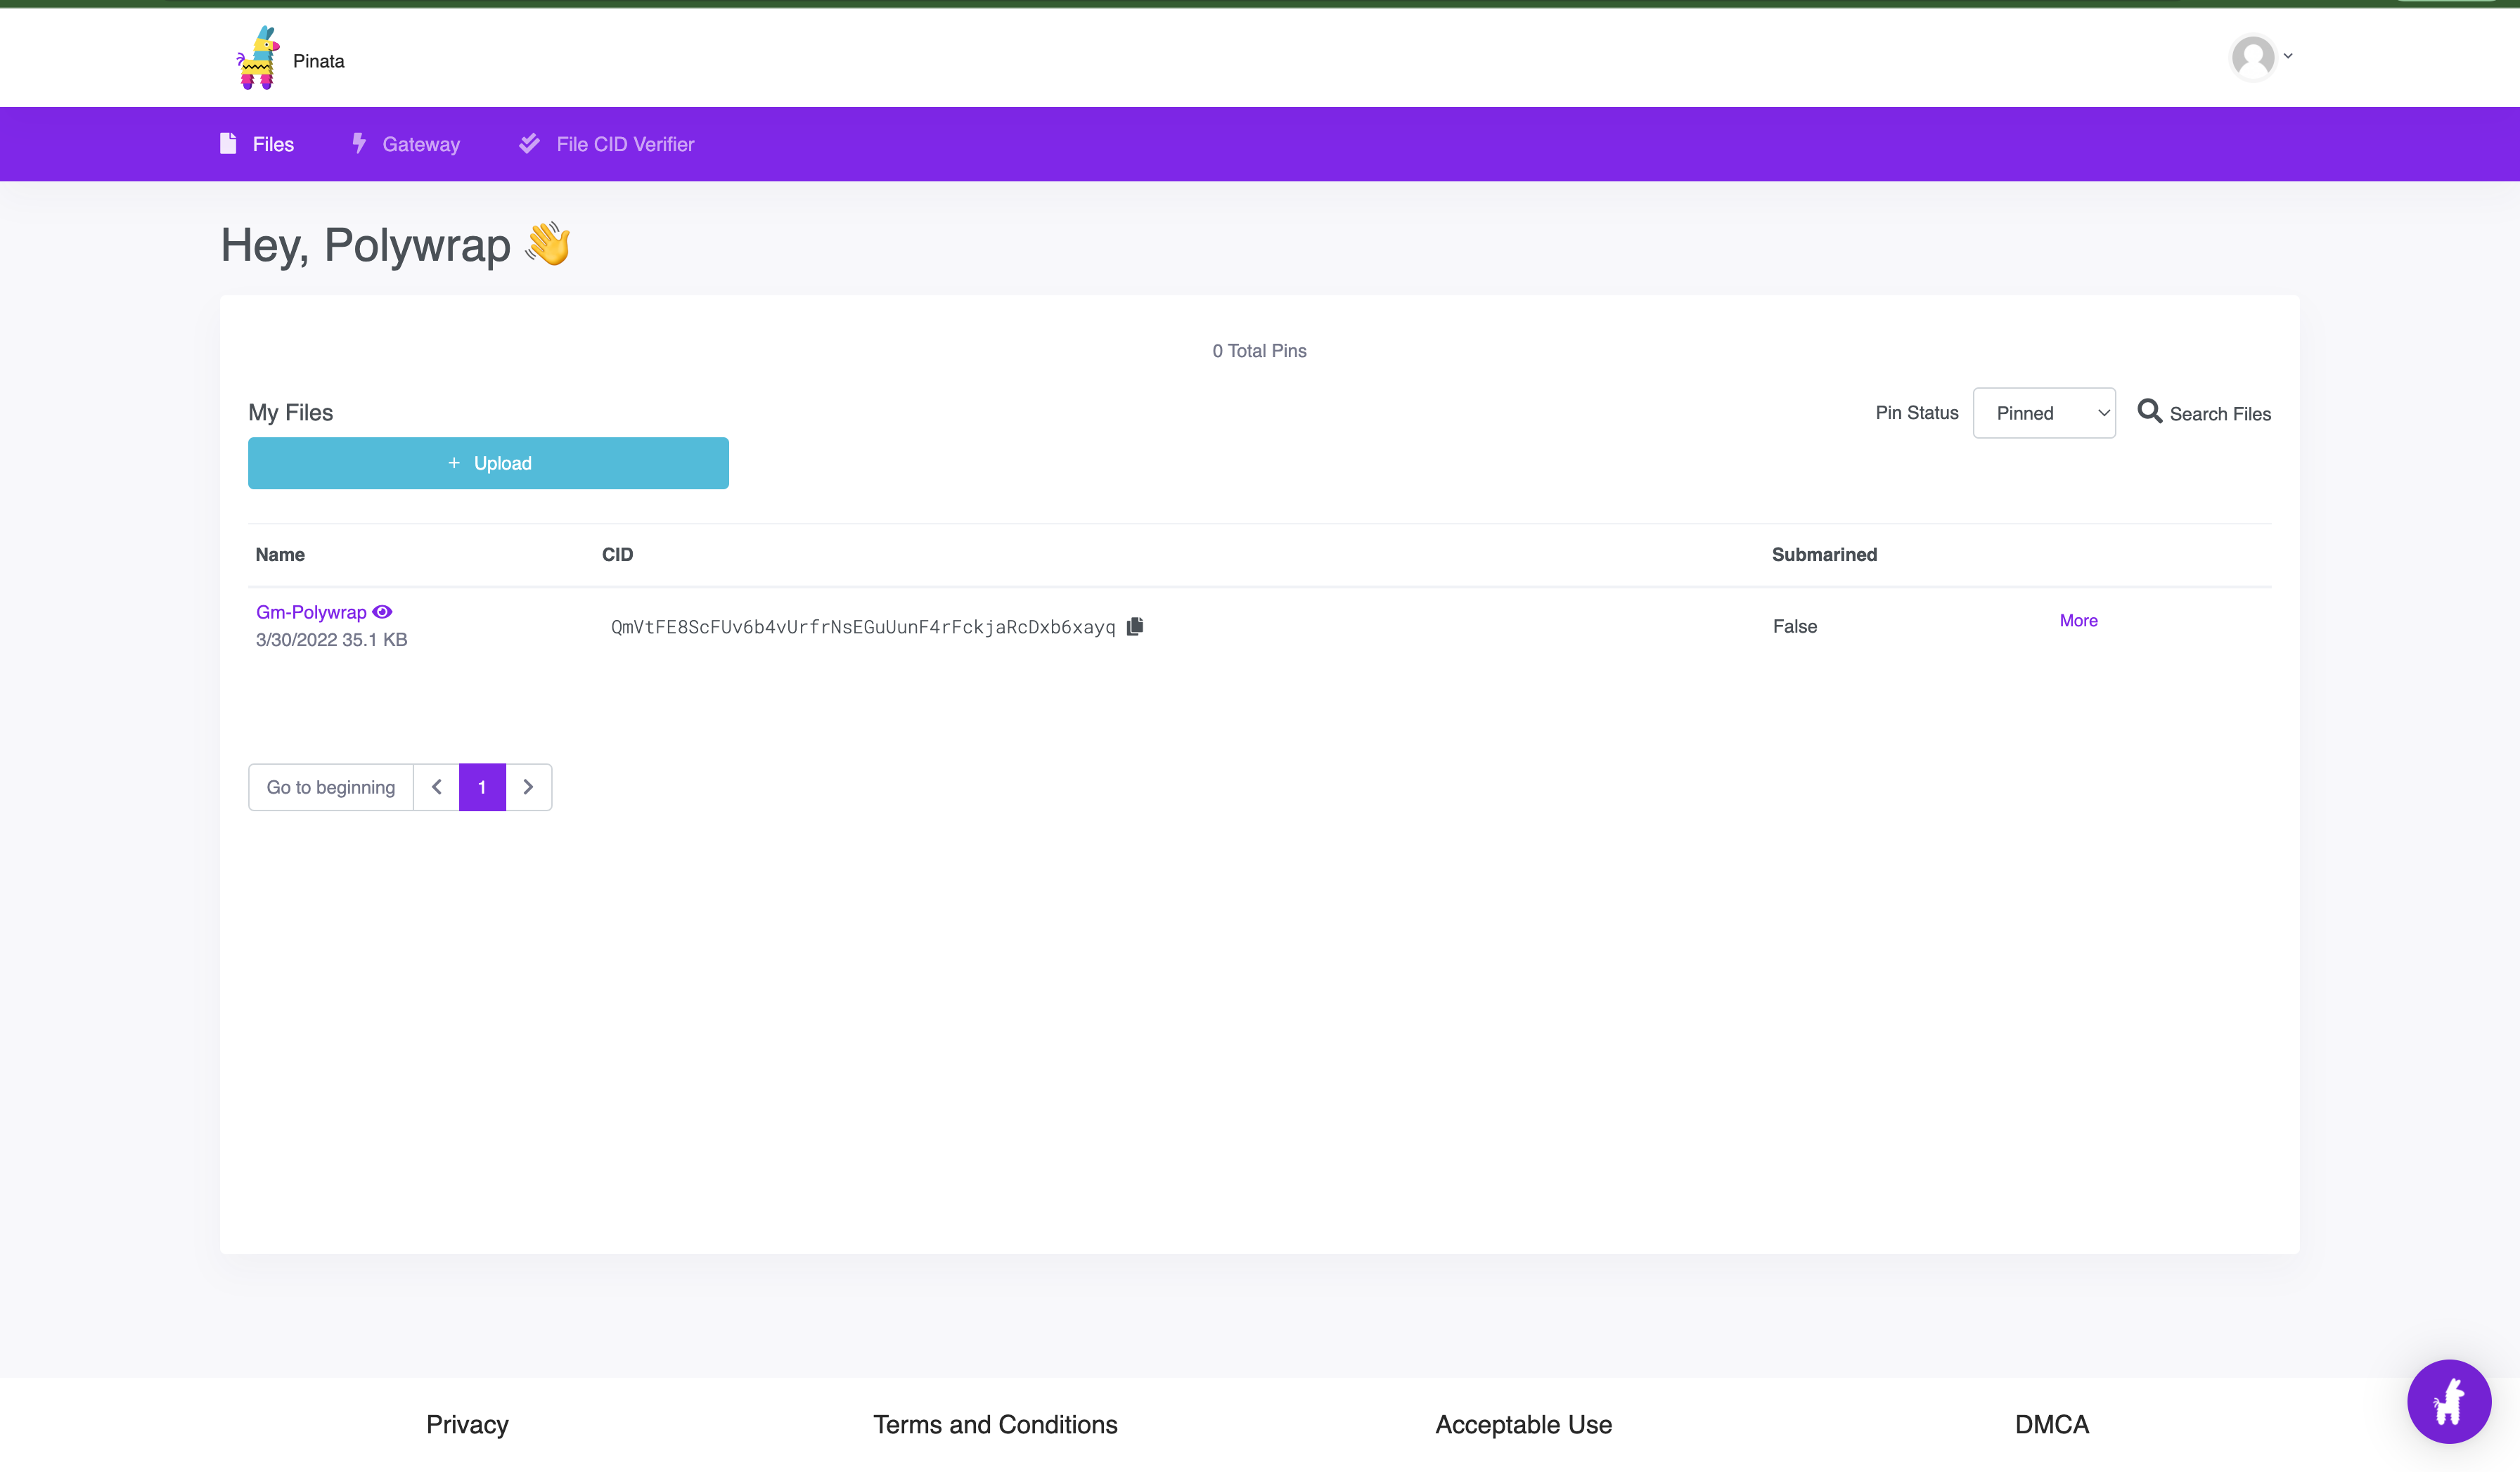Click the Files tab icon
Screen dimensions: 2520x1472
[x=228, y=143]
